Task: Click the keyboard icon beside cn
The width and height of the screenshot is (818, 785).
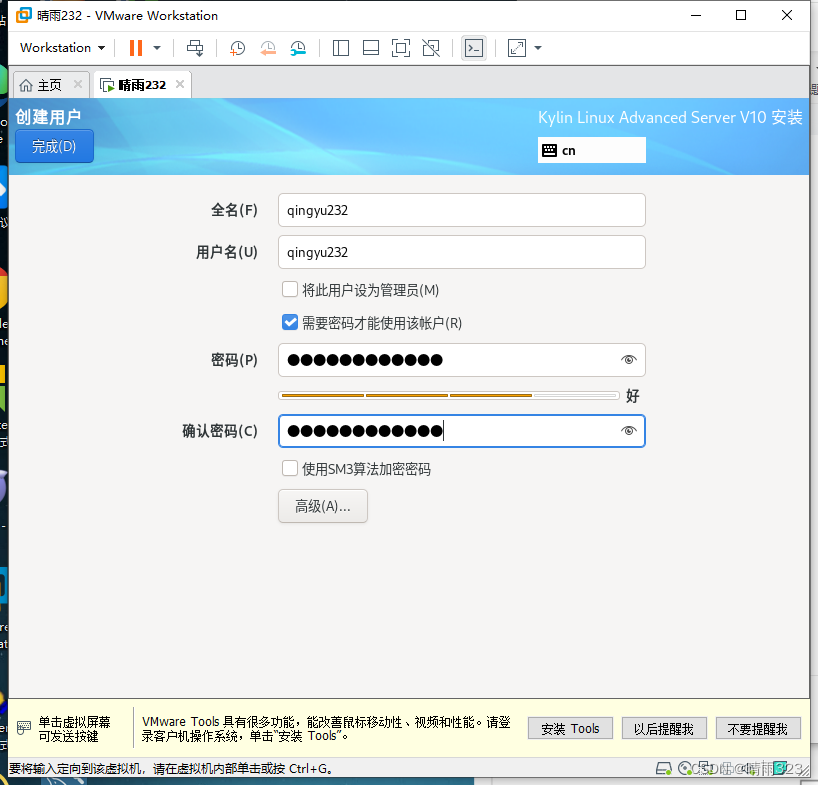Action: (x=549, y=150)
